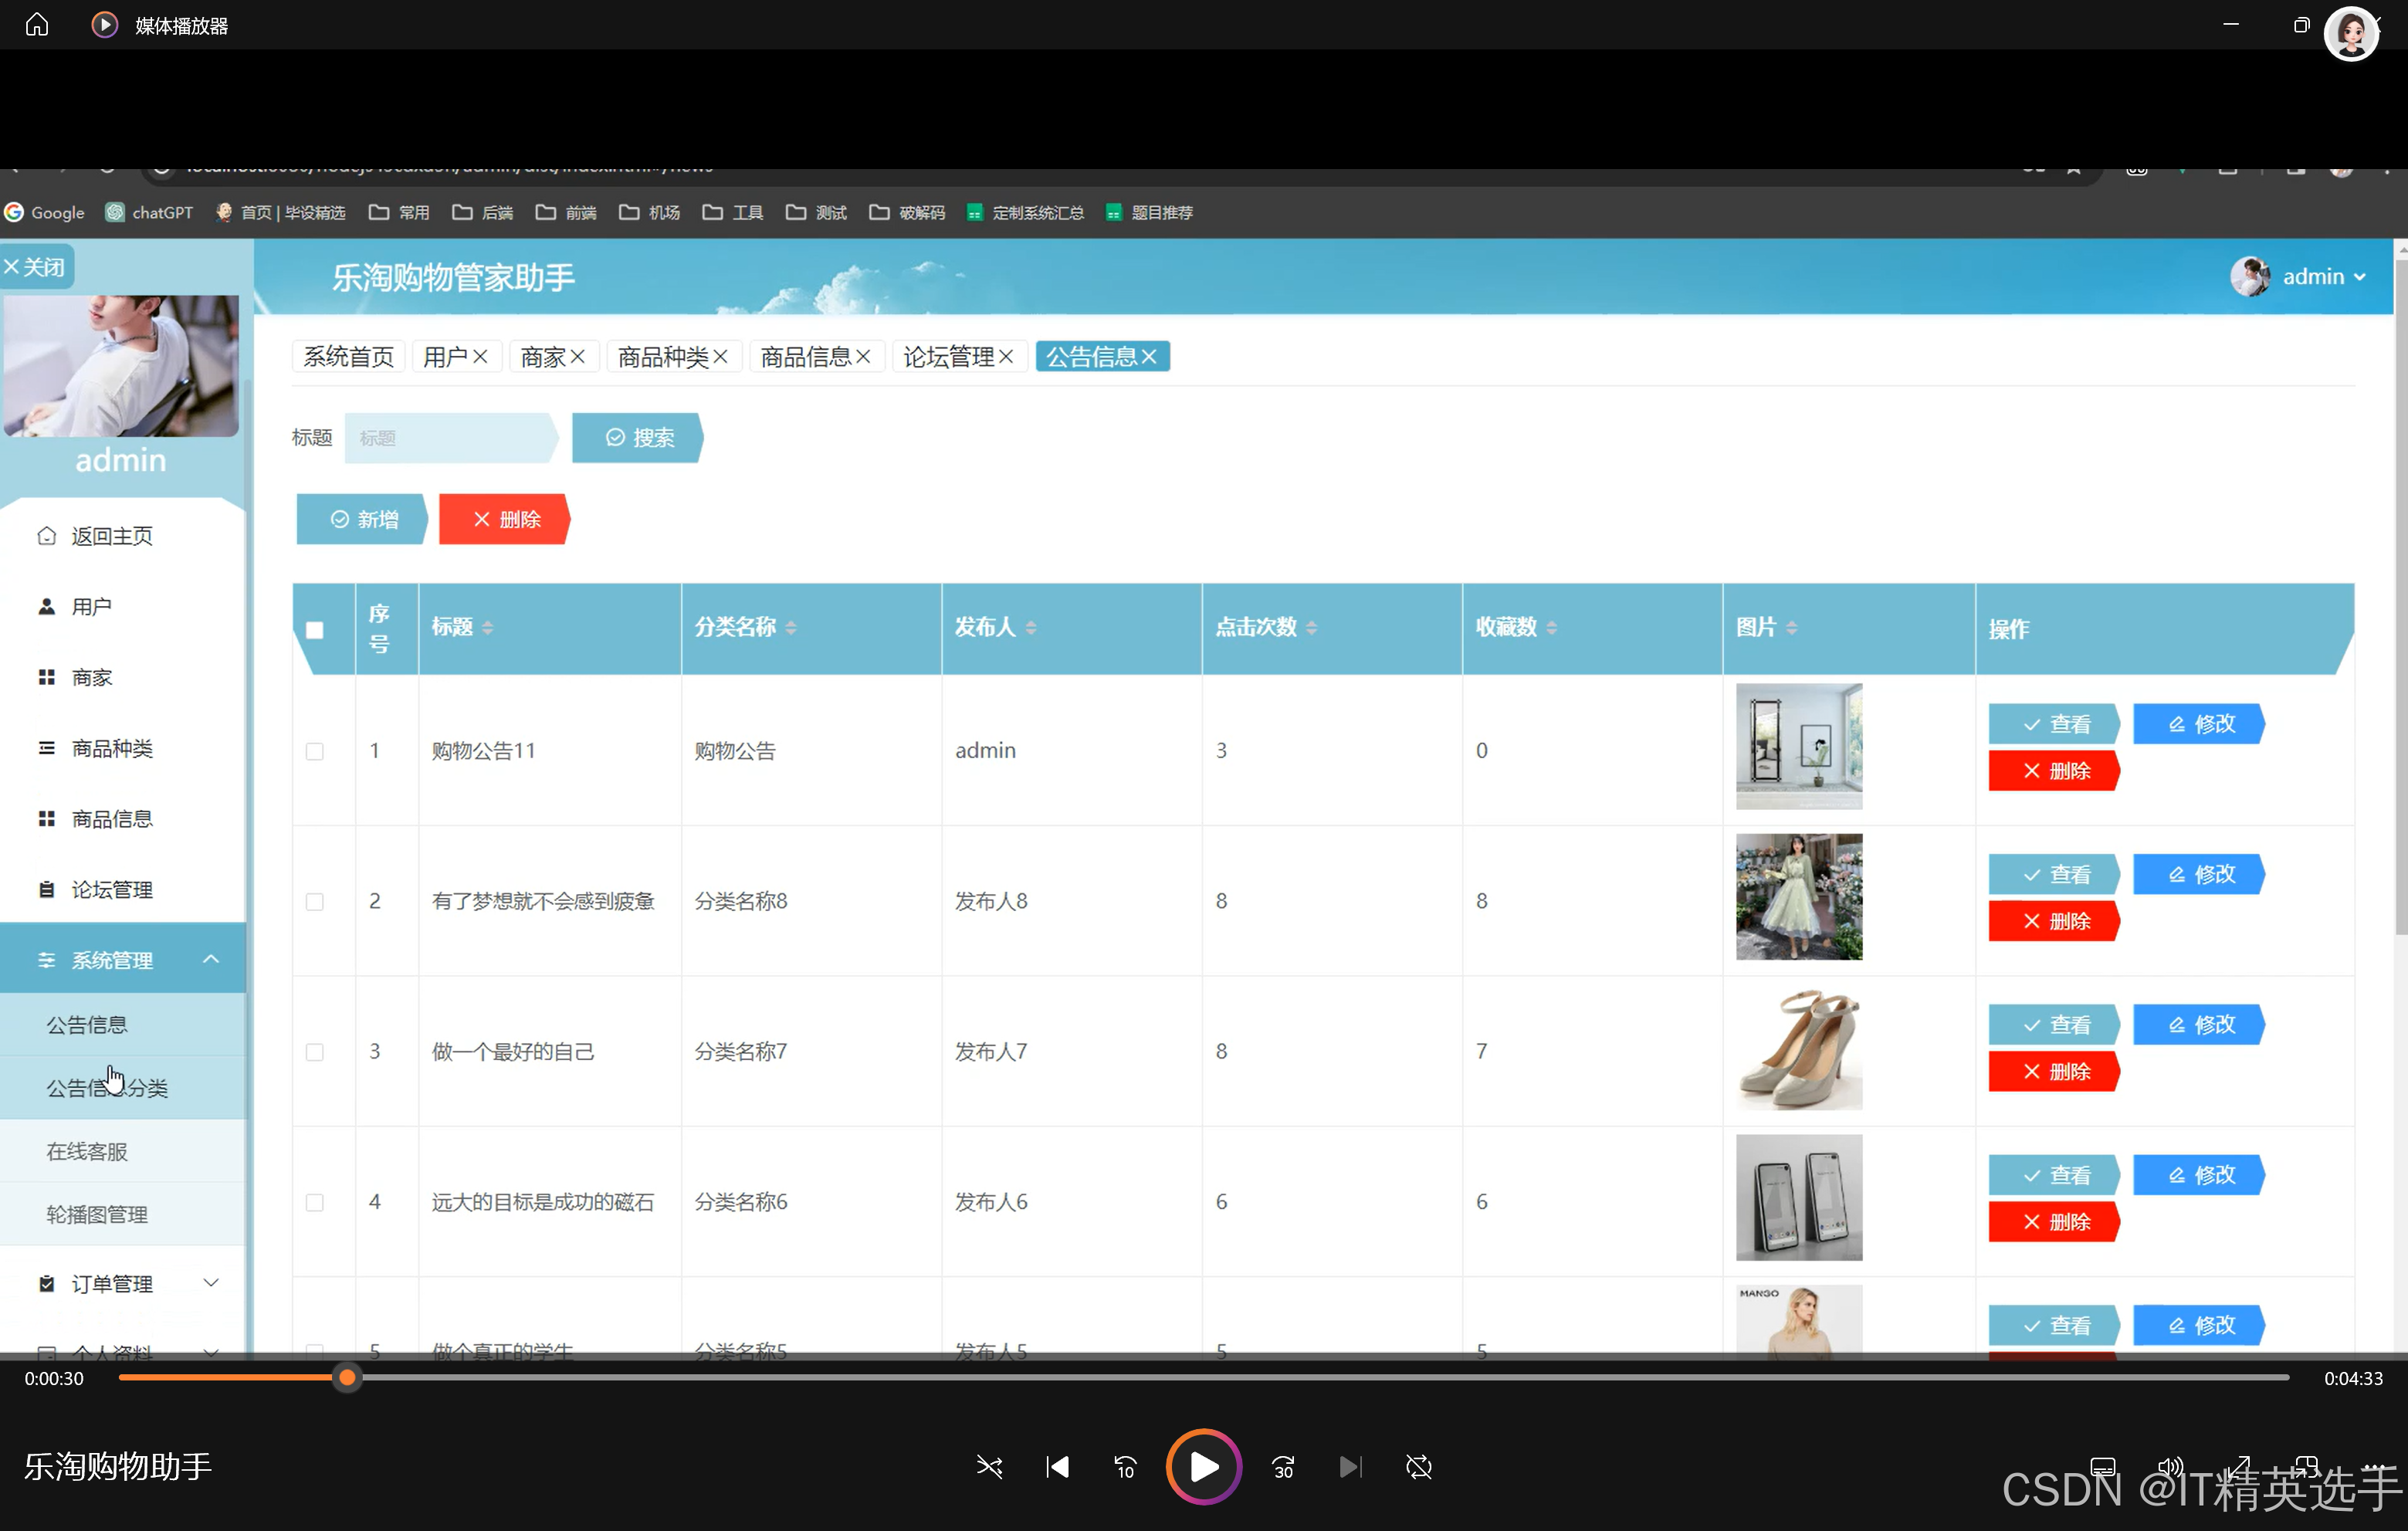Open media player home icon

click(37, 24)
